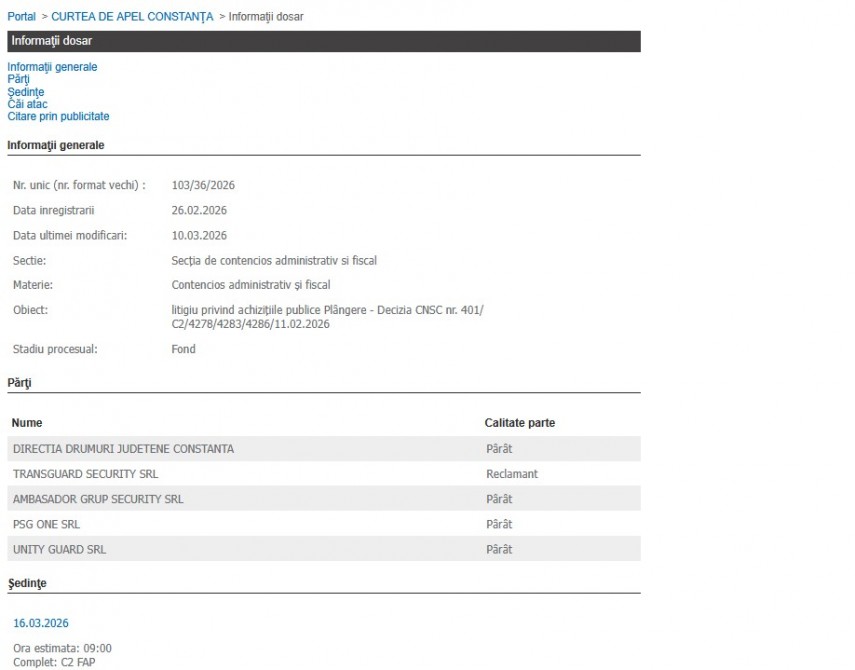Click the PSG ONE SRL party entry
Image resolution: width=855 pixels, height=670 pixels.
point(46,524)
